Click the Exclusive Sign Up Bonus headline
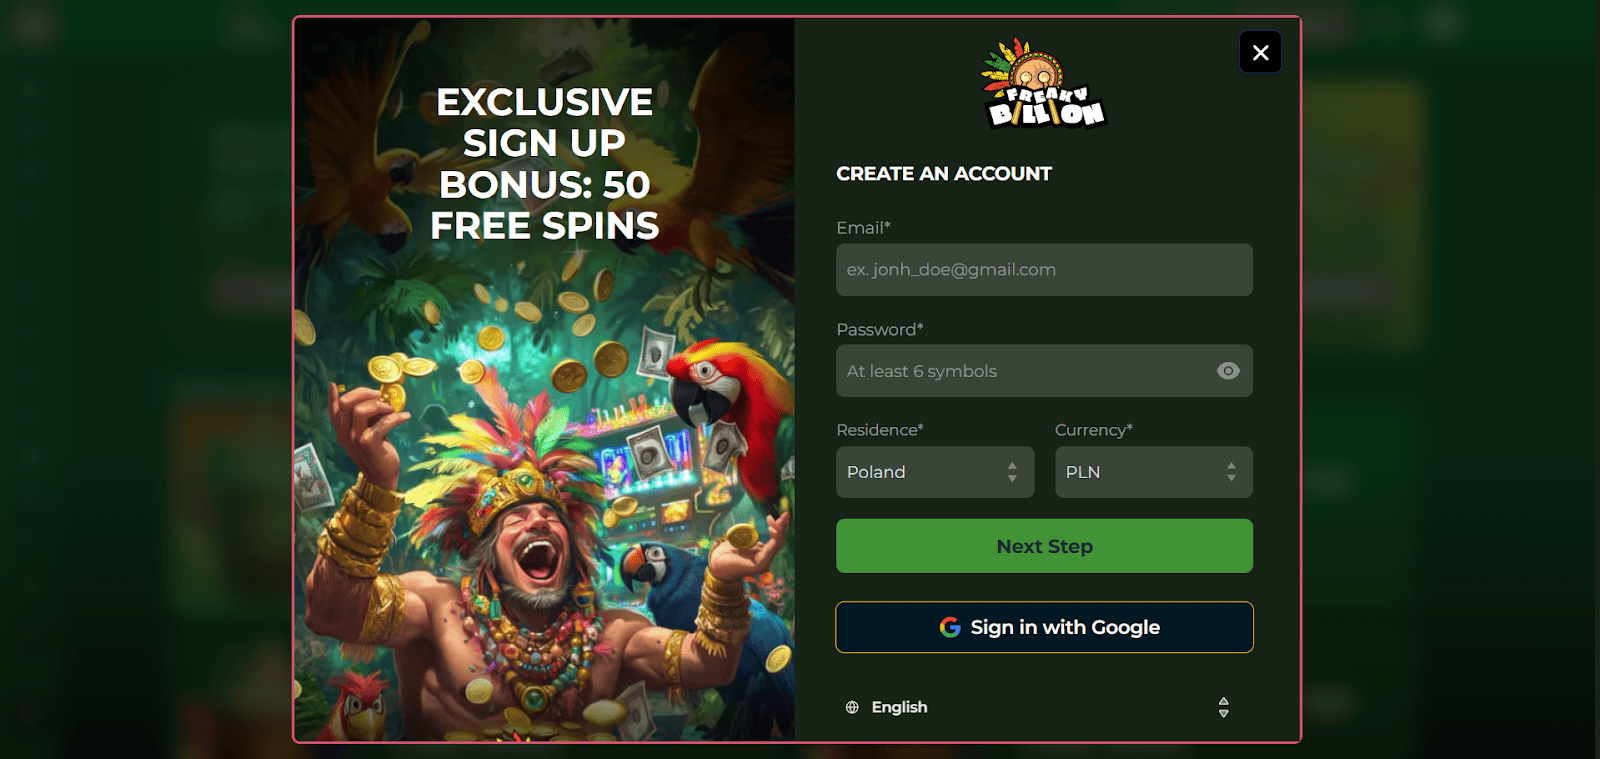The image size is (1600, 759). point(545,164)
